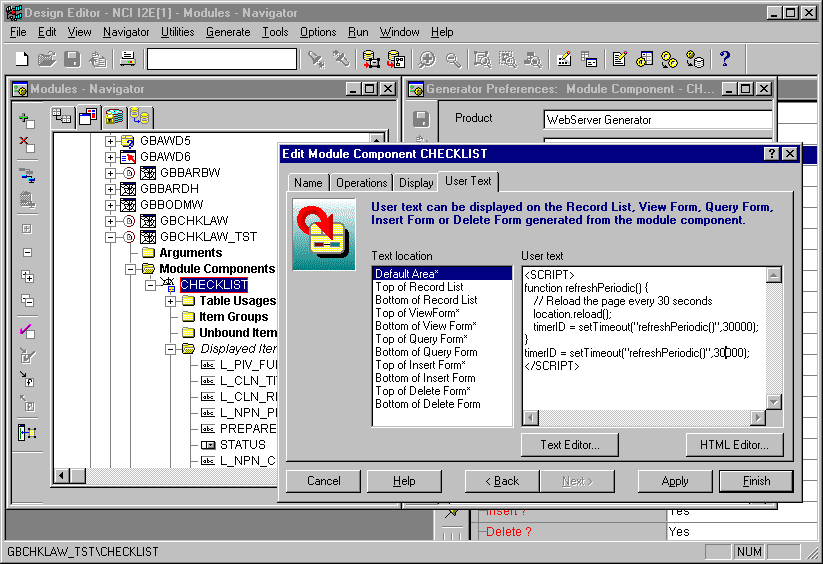823x564 pixels.
Task: Collapse the GBCHKLAW_TST module node
Action: click(x=111, y=237)
